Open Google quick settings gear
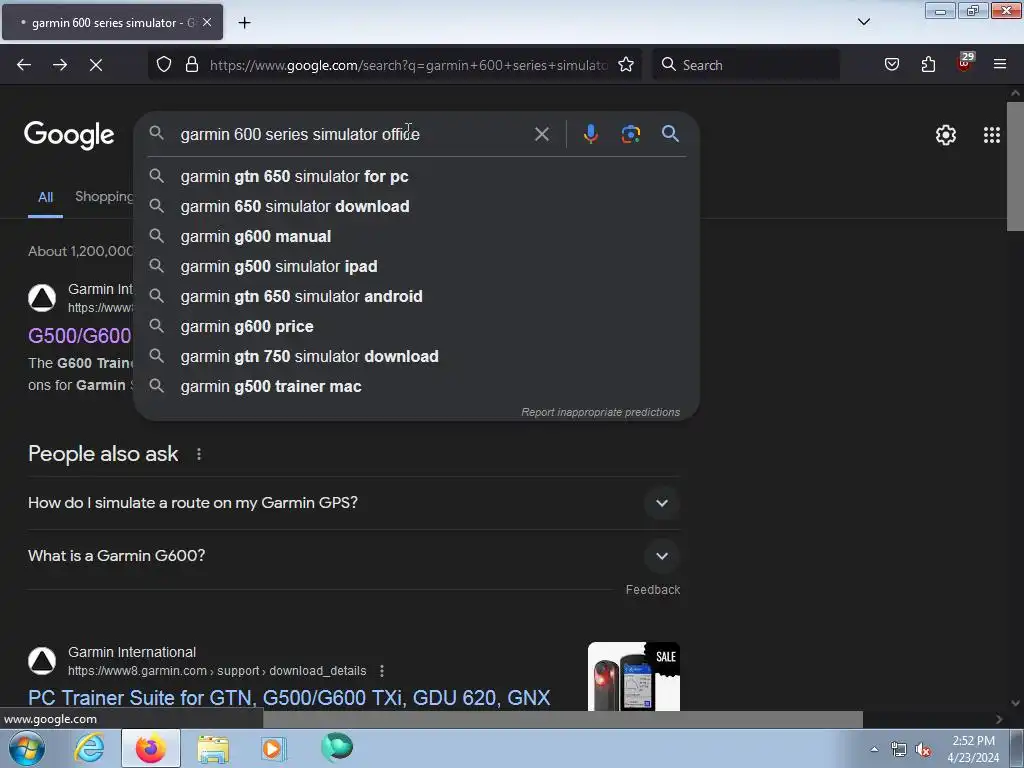Viewport: 1024px width, 768px height. [x=946, y=135]
